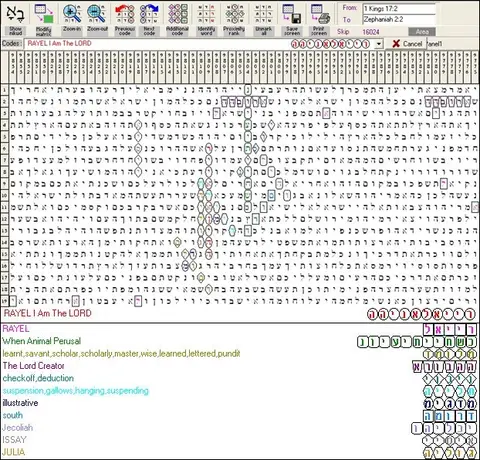Select the RAYEL term in the list
The height and width of the screenshot is (460, 480).
pos(16,329)
